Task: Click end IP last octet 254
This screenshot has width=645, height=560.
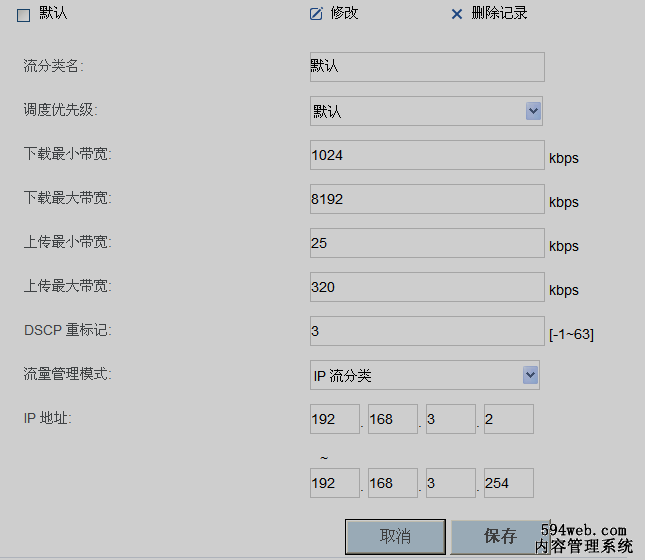Action: pos(509,483)
